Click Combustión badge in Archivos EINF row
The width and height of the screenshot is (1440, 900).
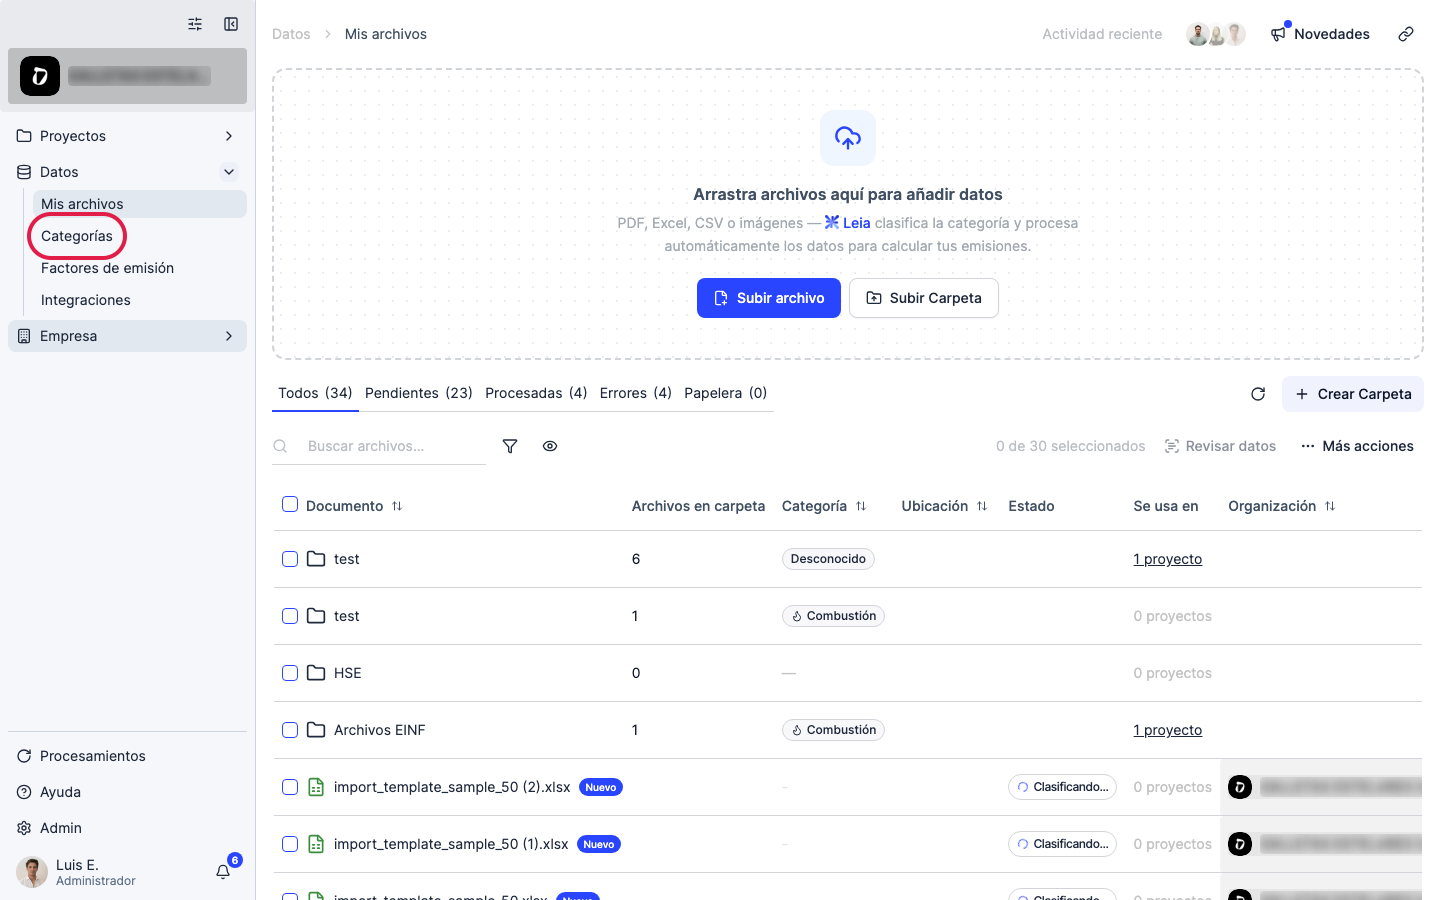point(833,730)
